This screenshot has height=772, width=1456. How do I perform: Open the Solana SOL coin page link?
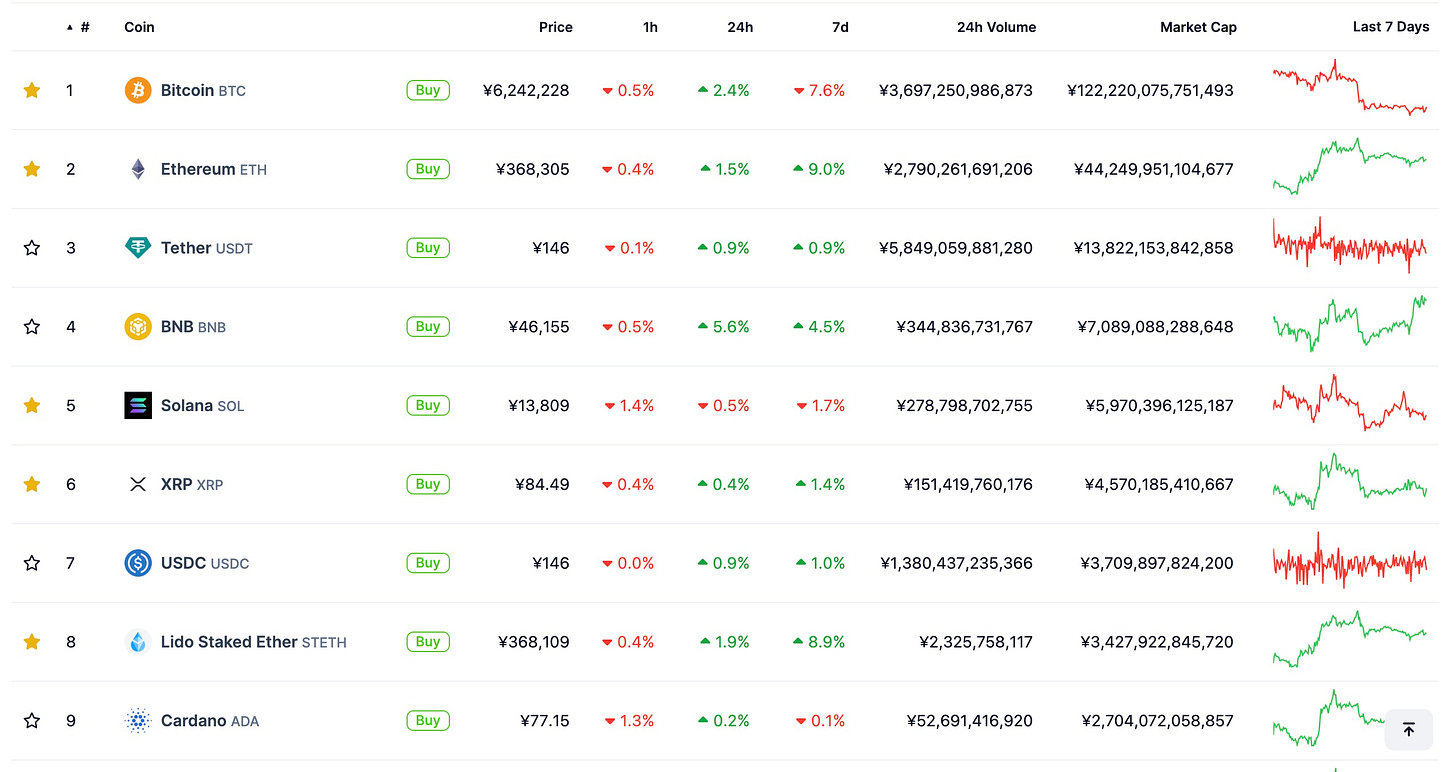tap(203, 405)
